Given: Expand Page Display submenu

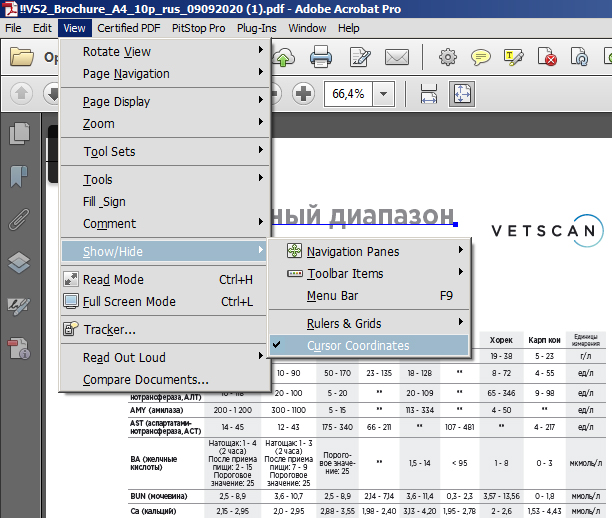Looking at the screenshot, I should coord(165,101).
